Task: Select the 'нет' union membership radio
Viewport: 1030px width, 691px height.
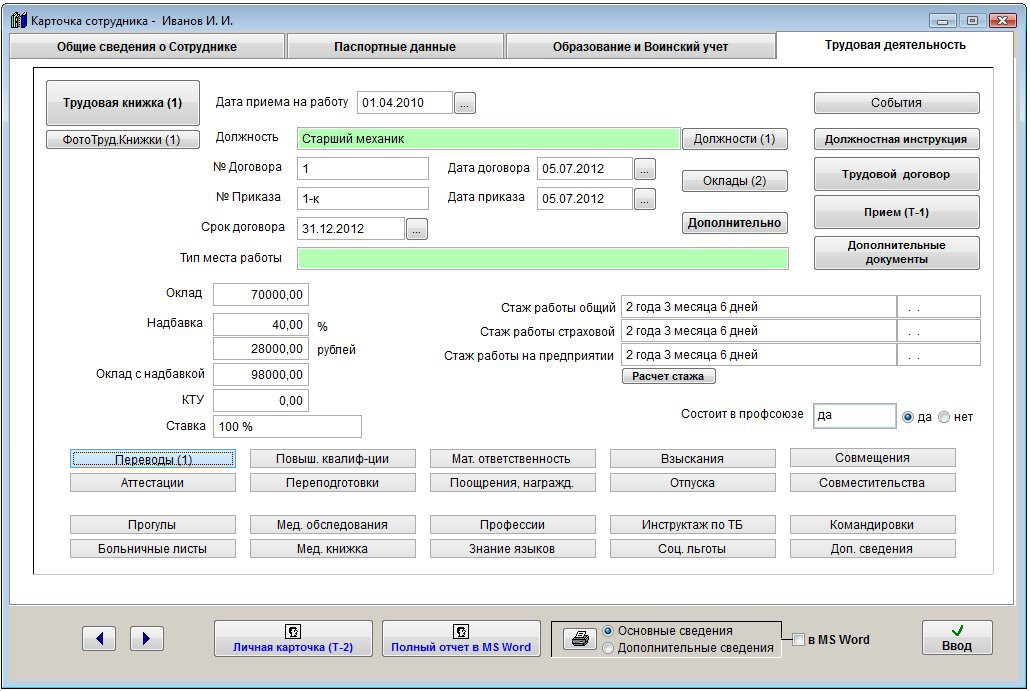Action: [x=944, y=417]
